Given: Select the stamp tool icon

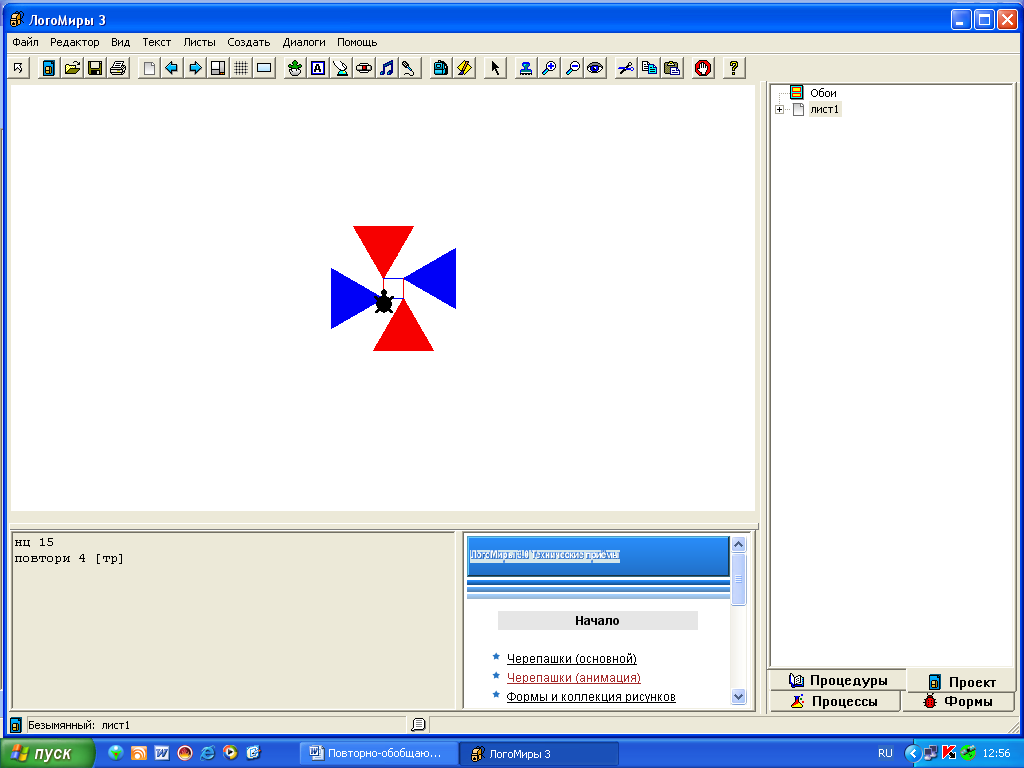Looking at the screenshot, I should pos(526,68).
